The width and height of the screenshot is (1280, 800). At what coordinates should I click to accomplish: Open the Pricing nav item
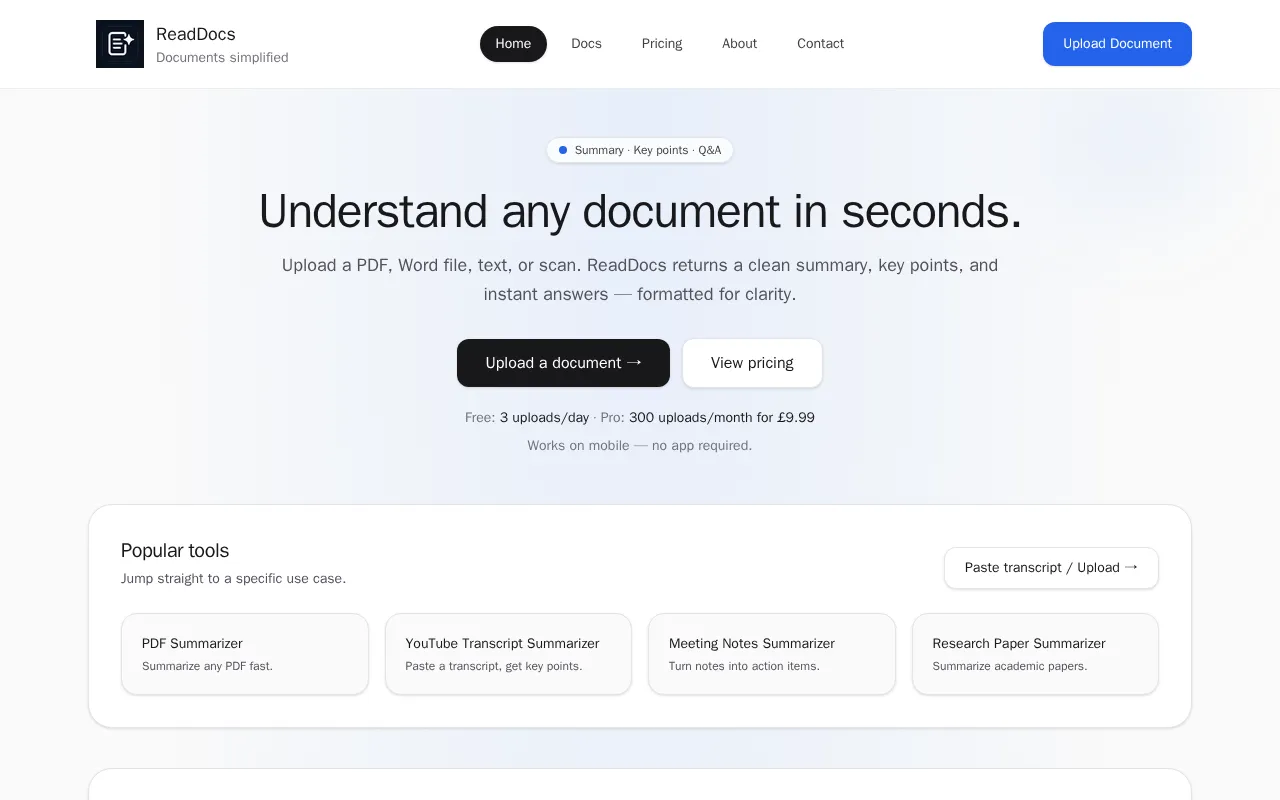[662, 44]
